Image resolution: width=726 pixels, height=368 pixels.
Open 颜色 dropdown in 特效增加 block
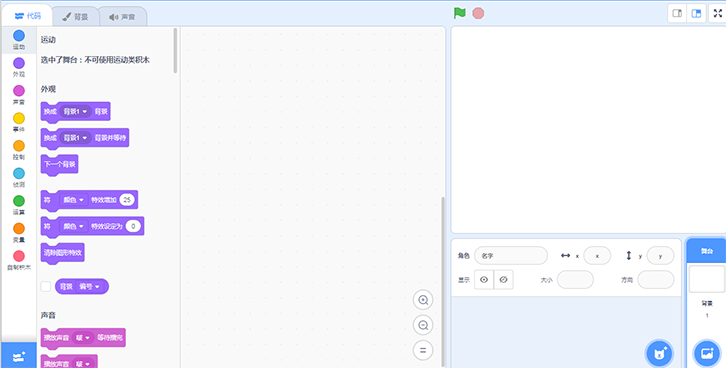point(74,200)
